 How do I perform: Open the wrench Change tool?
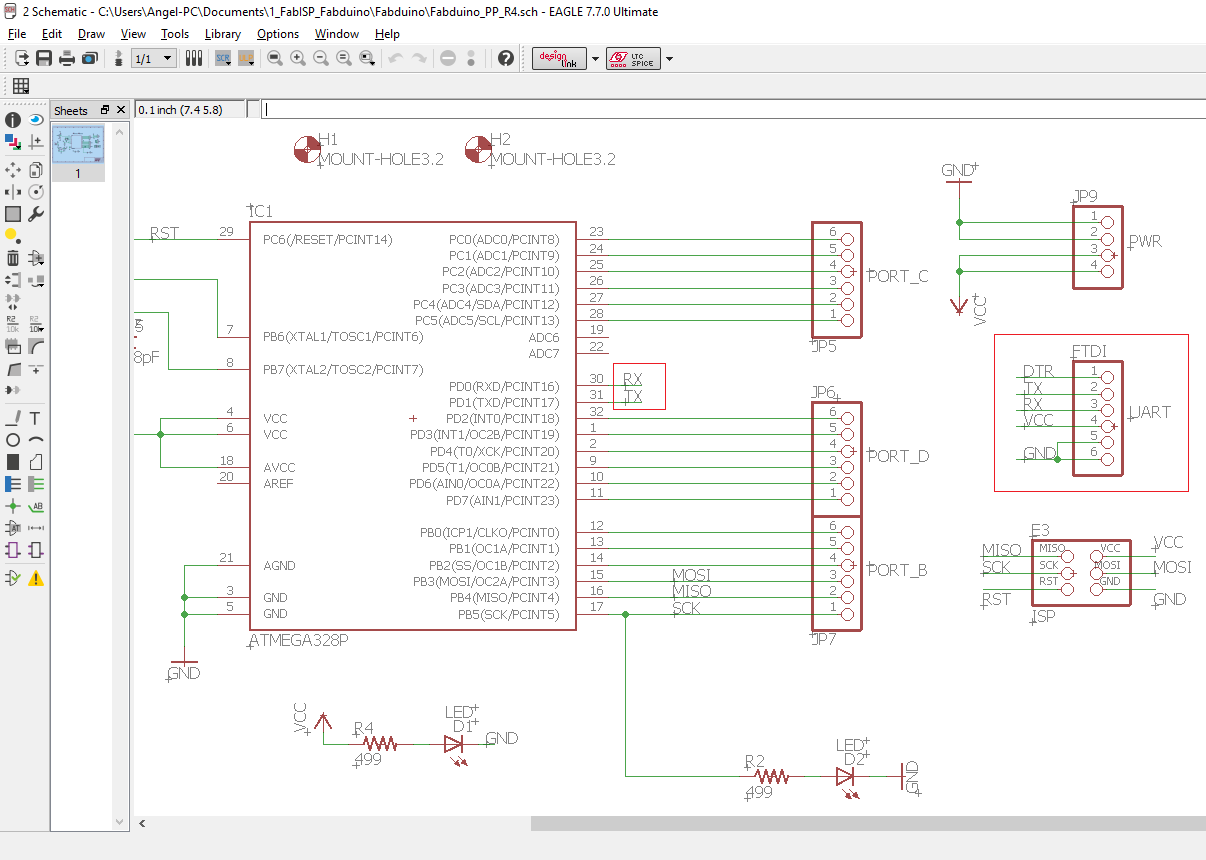pos(36,214)
